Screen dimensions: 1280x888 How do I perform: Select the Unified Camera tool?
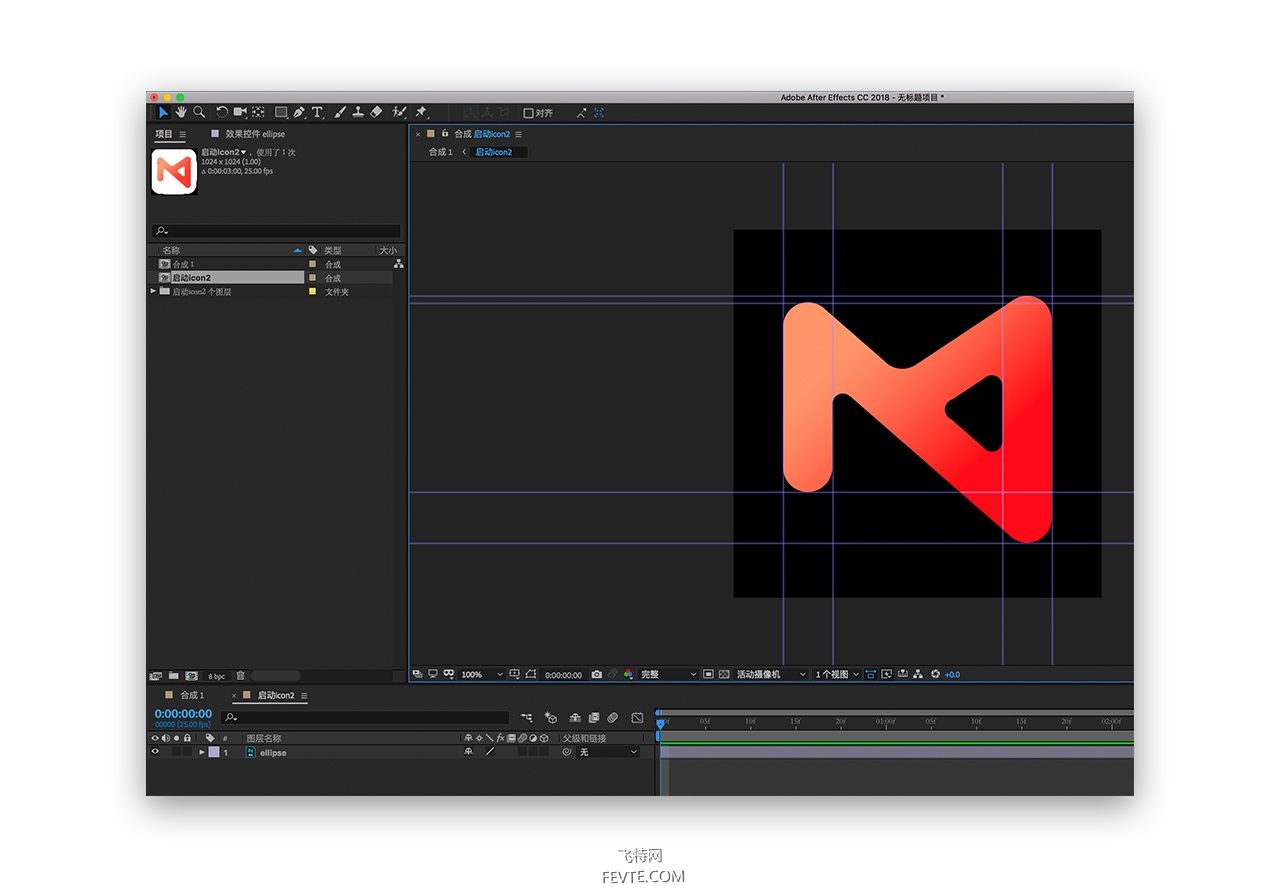240,113
